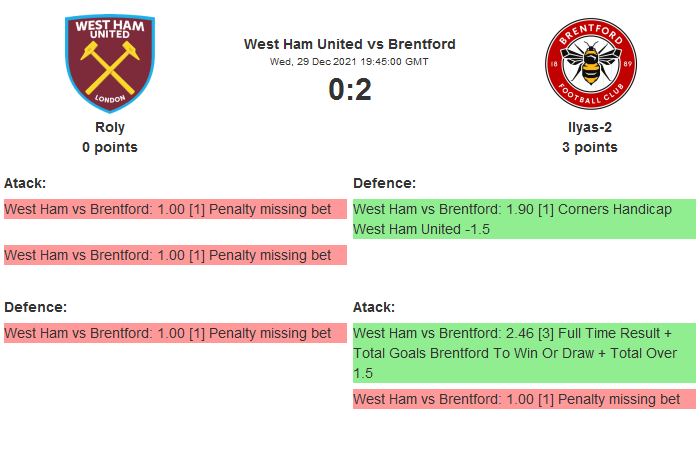
Task: Click the Atack heading under Ilyas-2
Action: click(374, 307)
